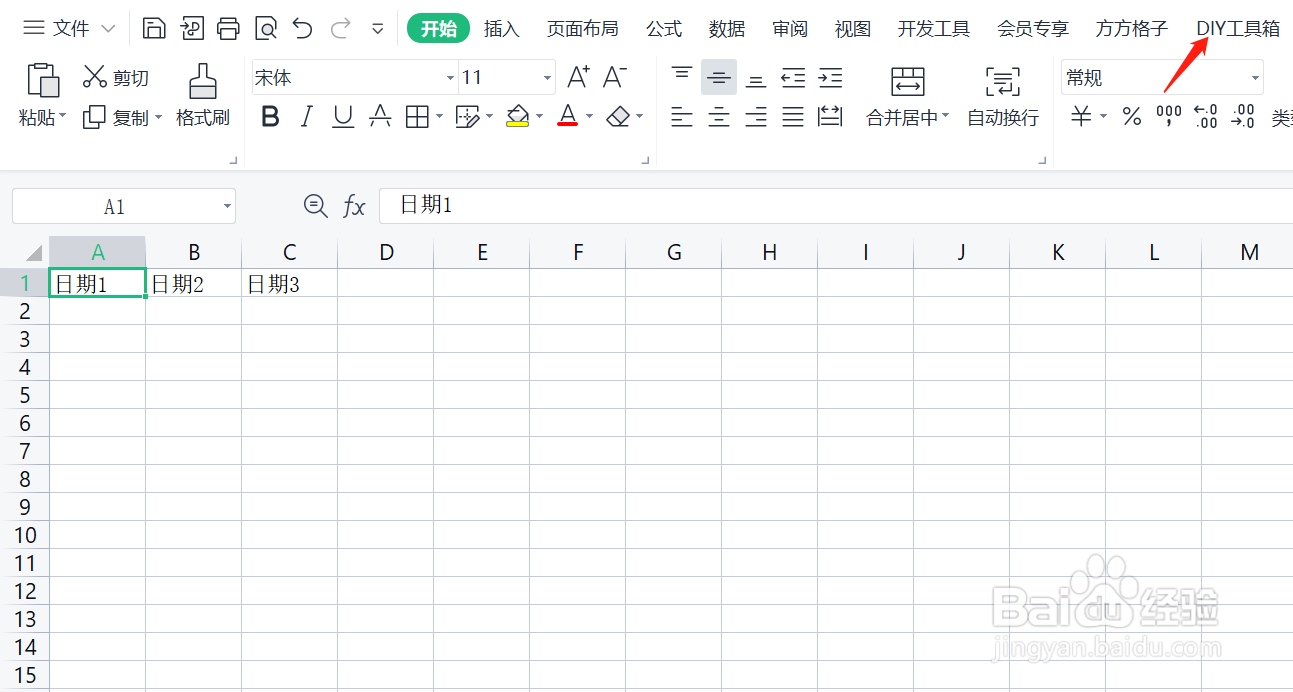
Task: Enable 自动换行 wrap text
Action: [x=1001, y=116]
